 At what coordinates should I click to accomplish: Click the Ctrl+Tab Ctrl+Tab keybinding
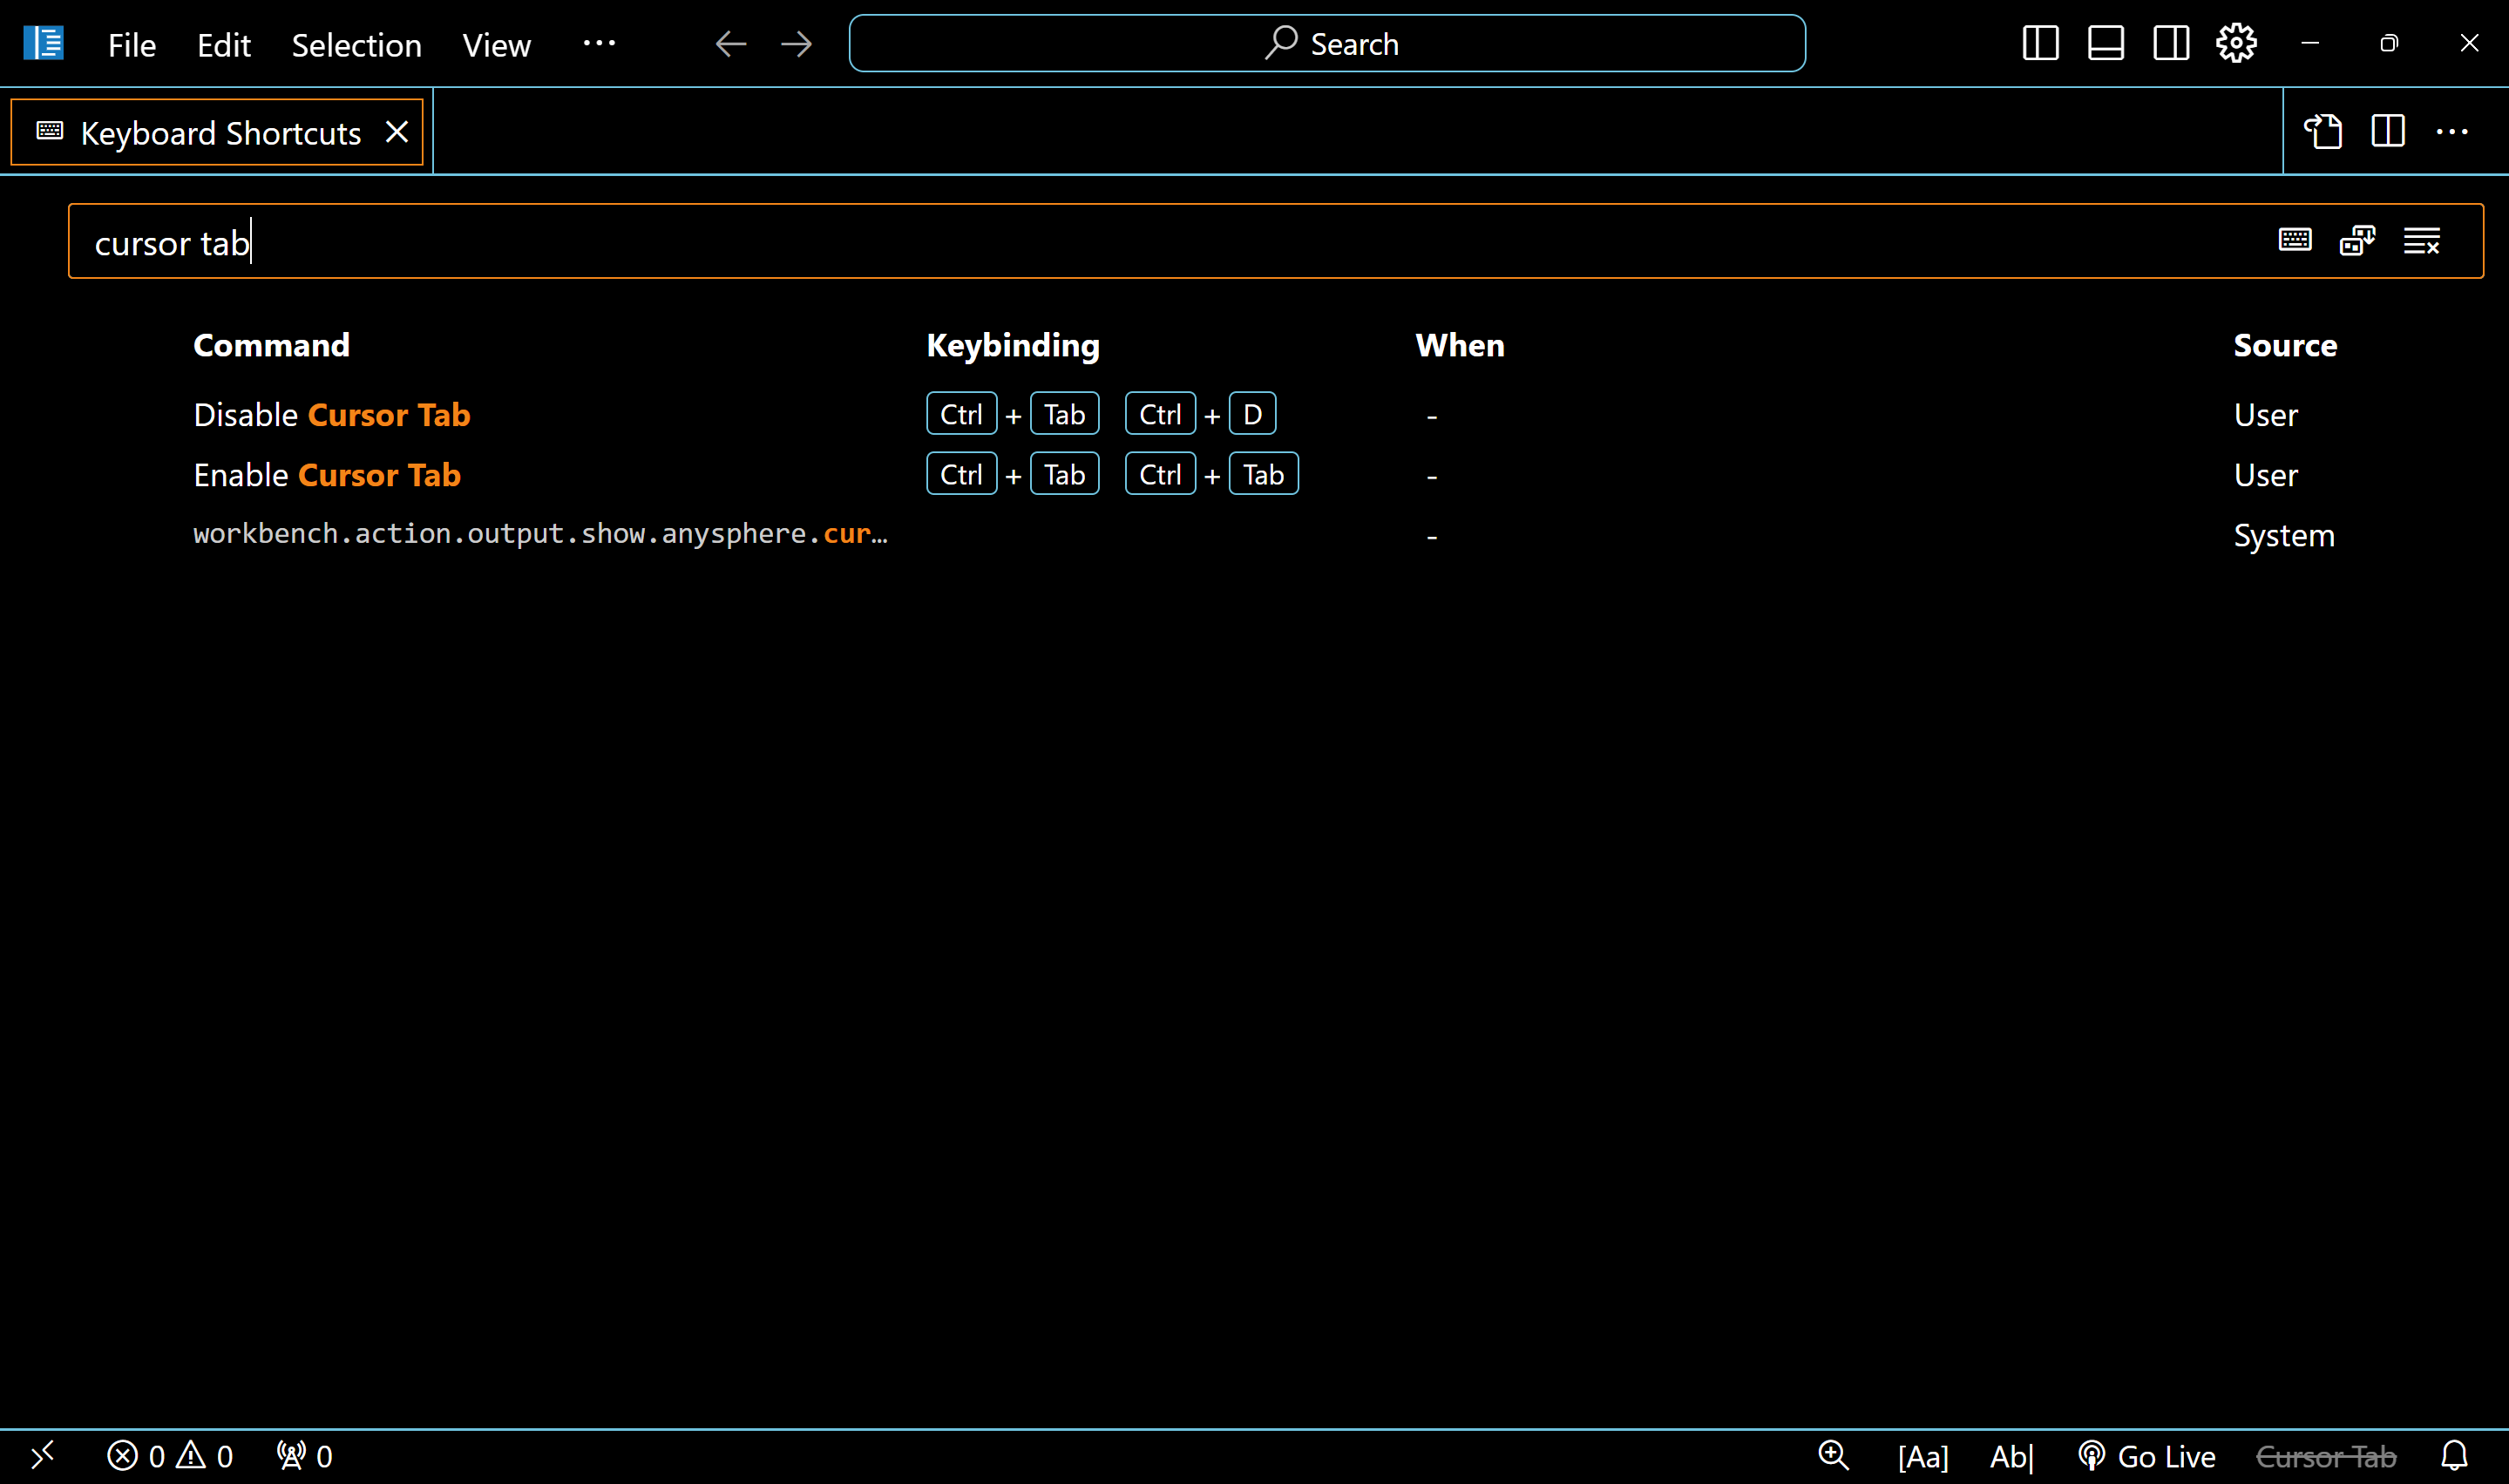click(1112, 474)
